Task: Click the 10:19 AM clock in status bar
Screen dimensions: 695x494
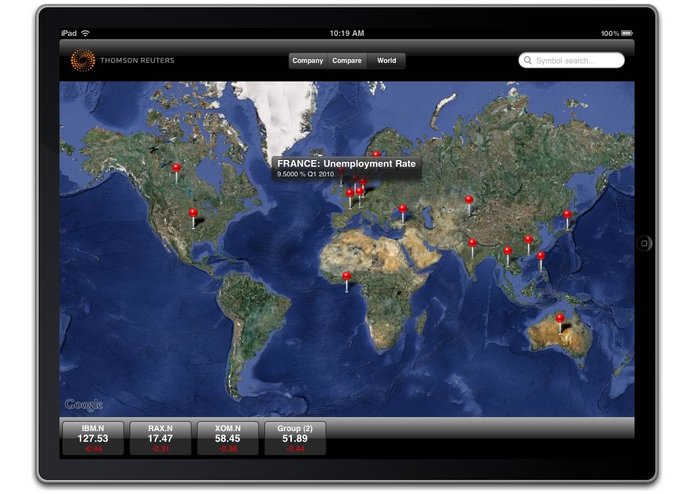Action: click(x=347, y=33)
